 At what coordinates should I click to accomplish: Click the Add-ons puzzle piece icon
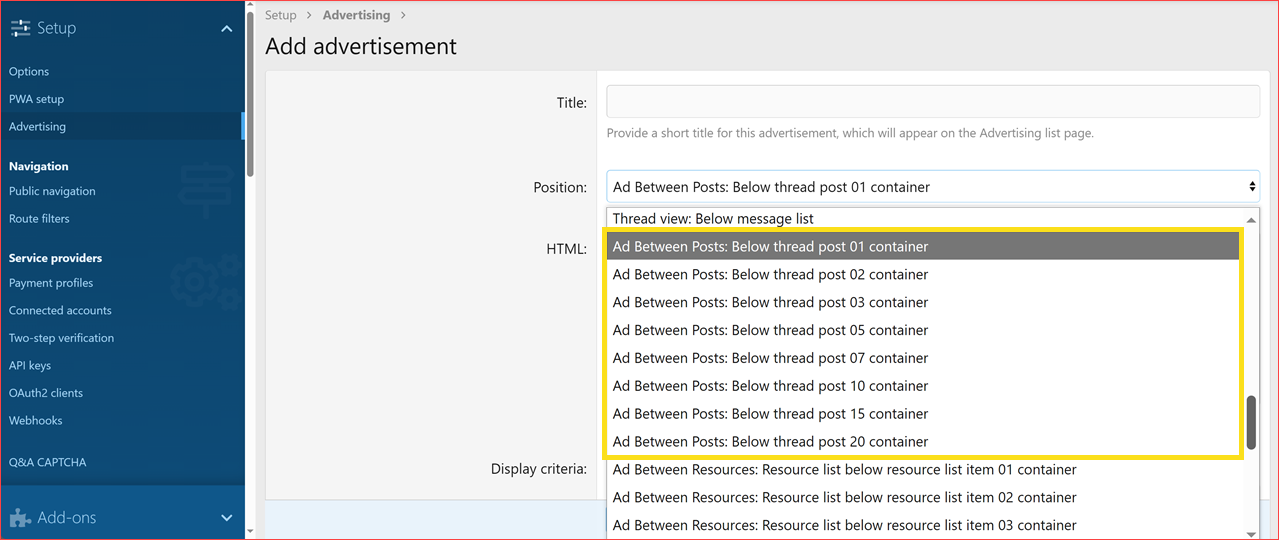coord(20,518)
